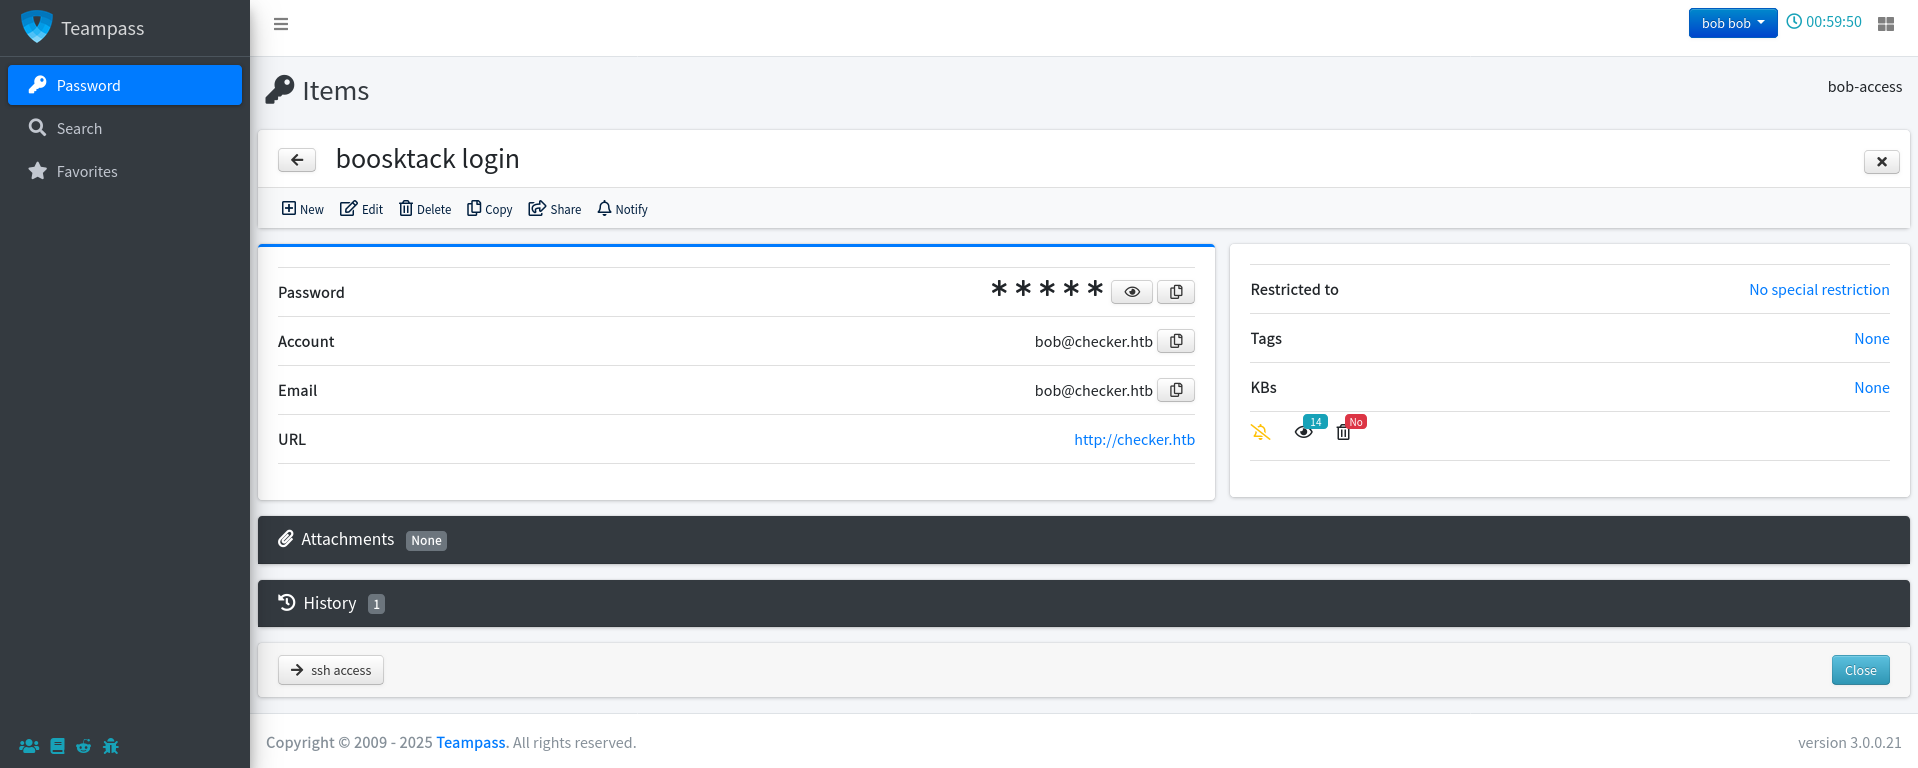The width and height of the screenshot is (1918, 768).
Task: Reveal password with the eye button
Action: tap(1132, 292)
